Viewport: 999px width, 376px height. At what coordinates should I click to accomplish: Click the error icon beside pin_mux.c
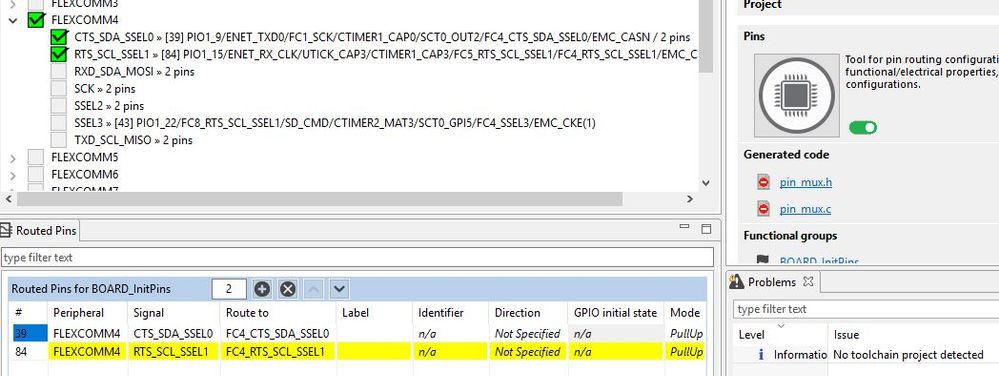point(763,208)
